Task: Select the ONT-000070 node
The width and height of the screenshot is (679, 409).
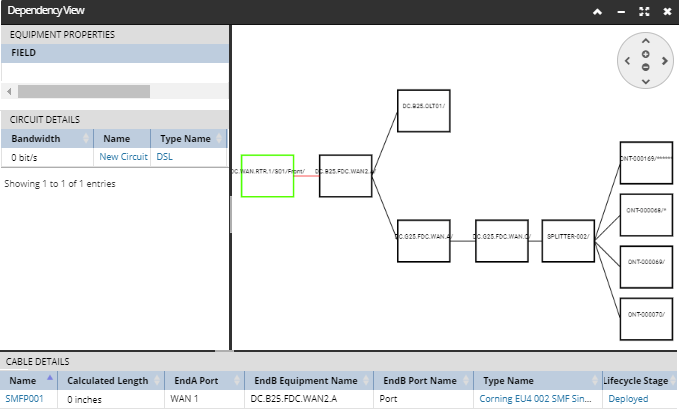Action: point(646,319)
